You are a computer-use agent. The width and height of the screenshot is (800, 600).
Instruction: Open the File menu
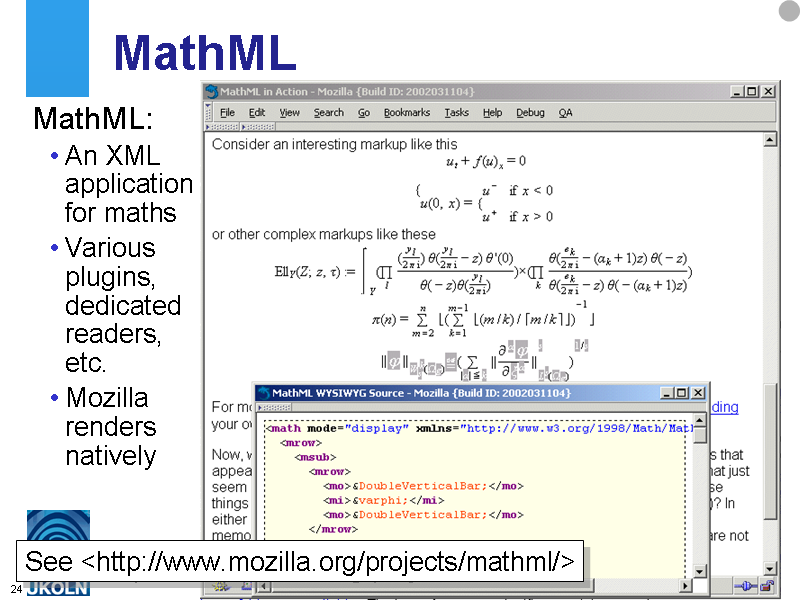pos(227,112)
